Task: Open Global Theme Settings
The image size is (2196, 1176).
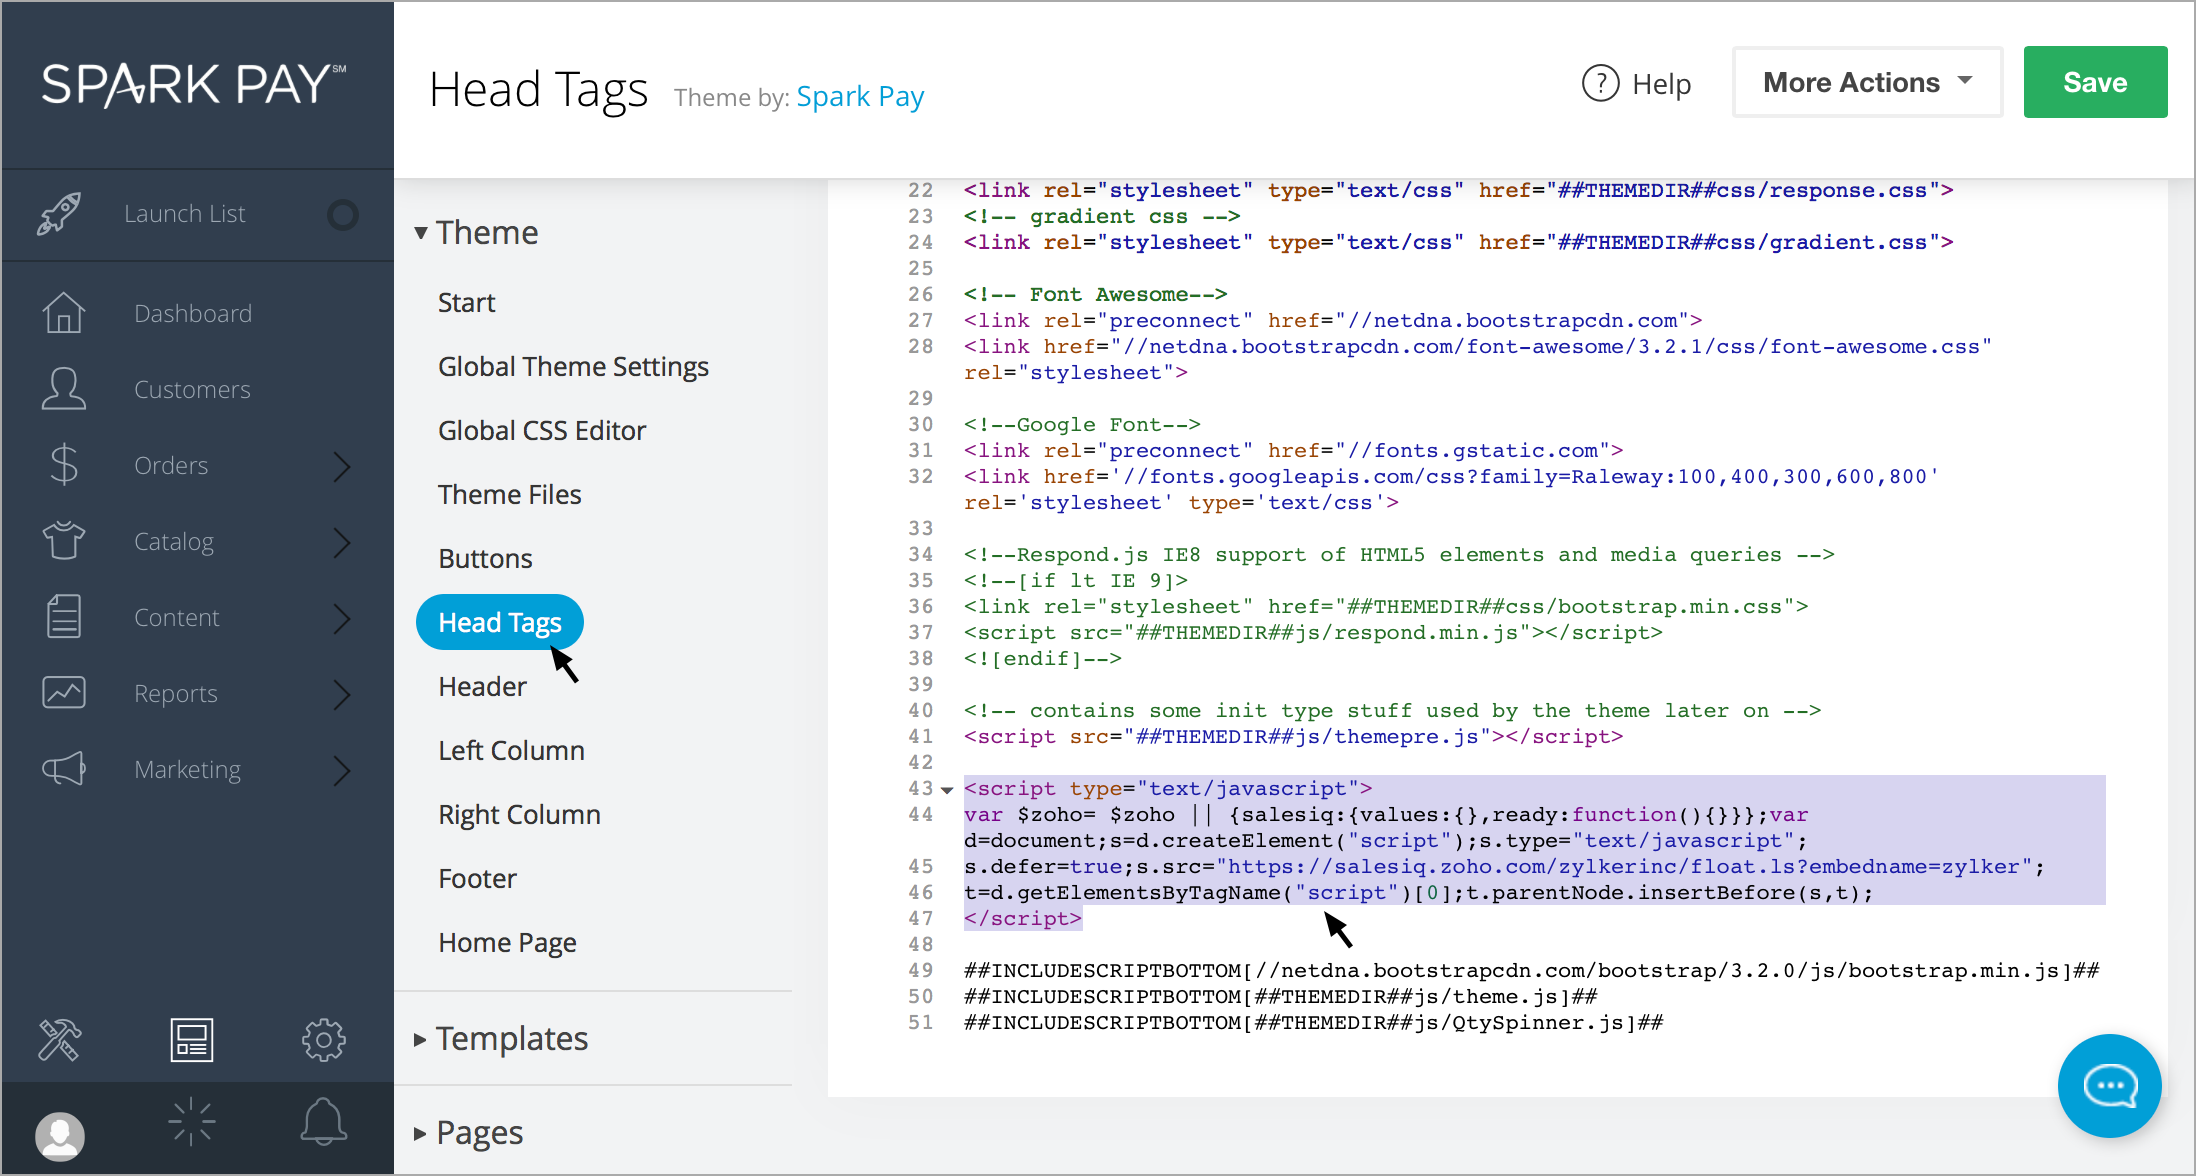Action: [573, 366]
